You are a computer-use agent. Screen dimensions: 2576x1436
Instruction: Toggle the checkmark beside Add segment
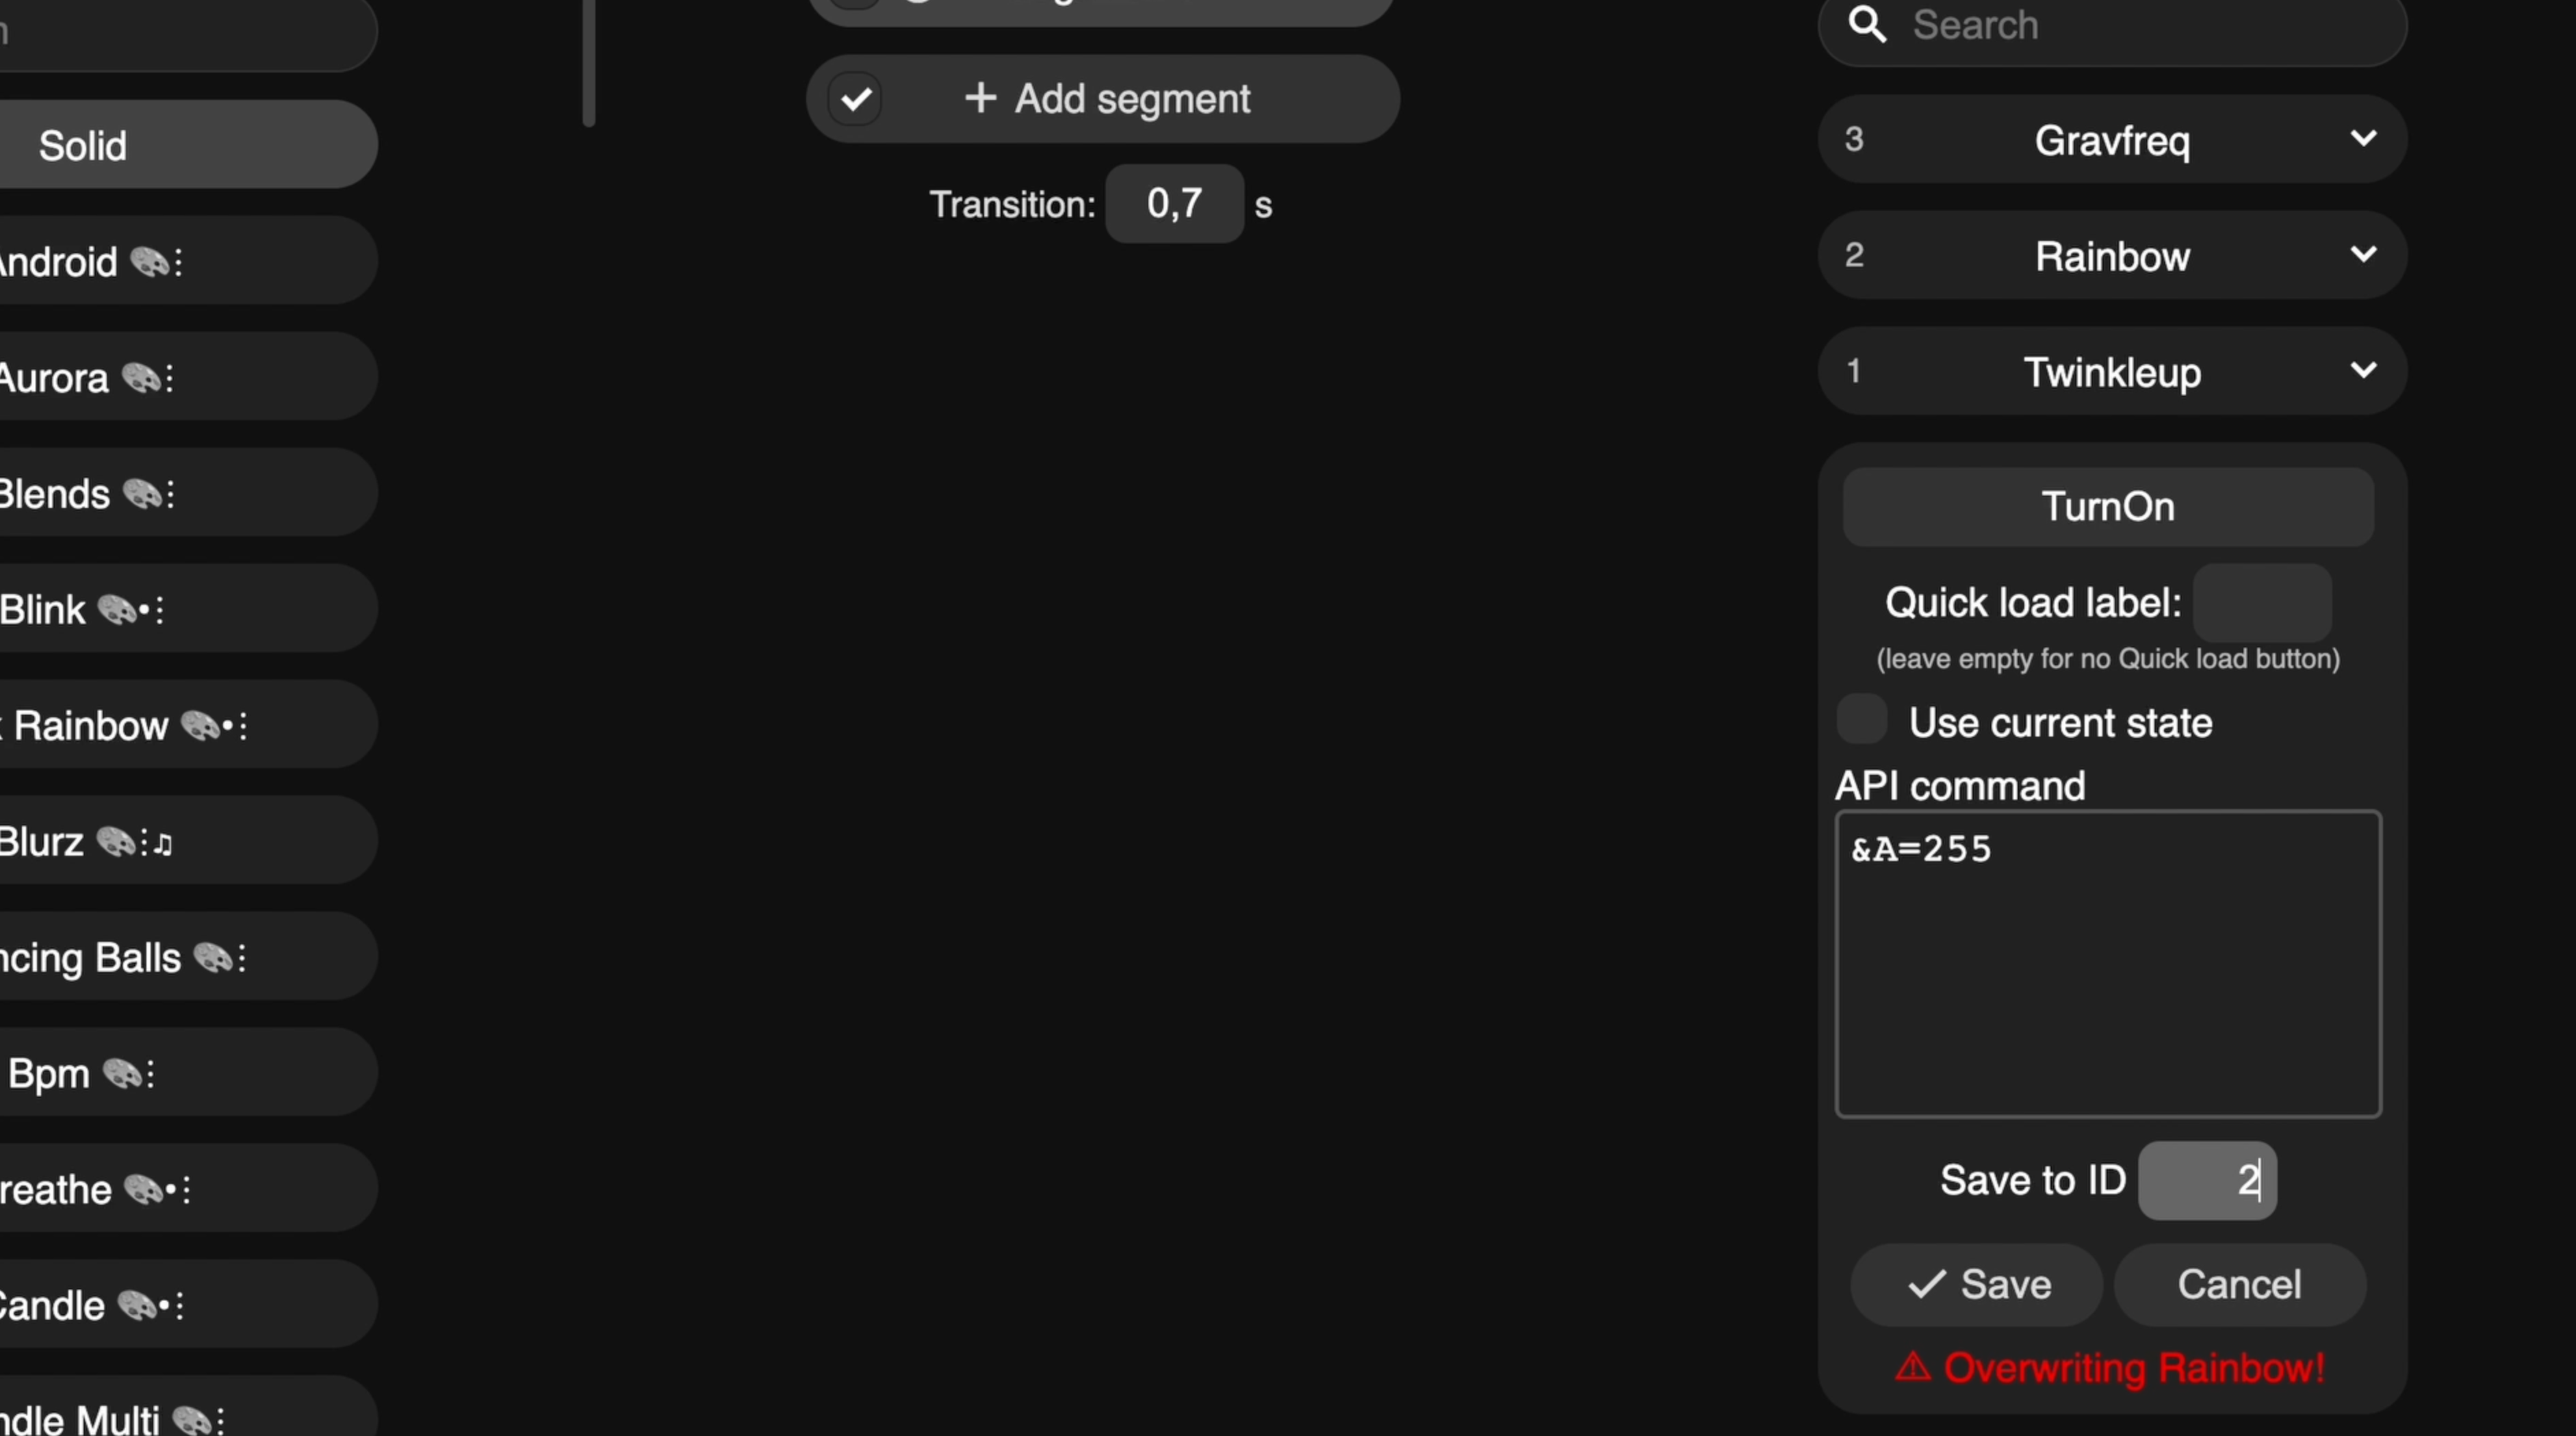click(856, 99)
